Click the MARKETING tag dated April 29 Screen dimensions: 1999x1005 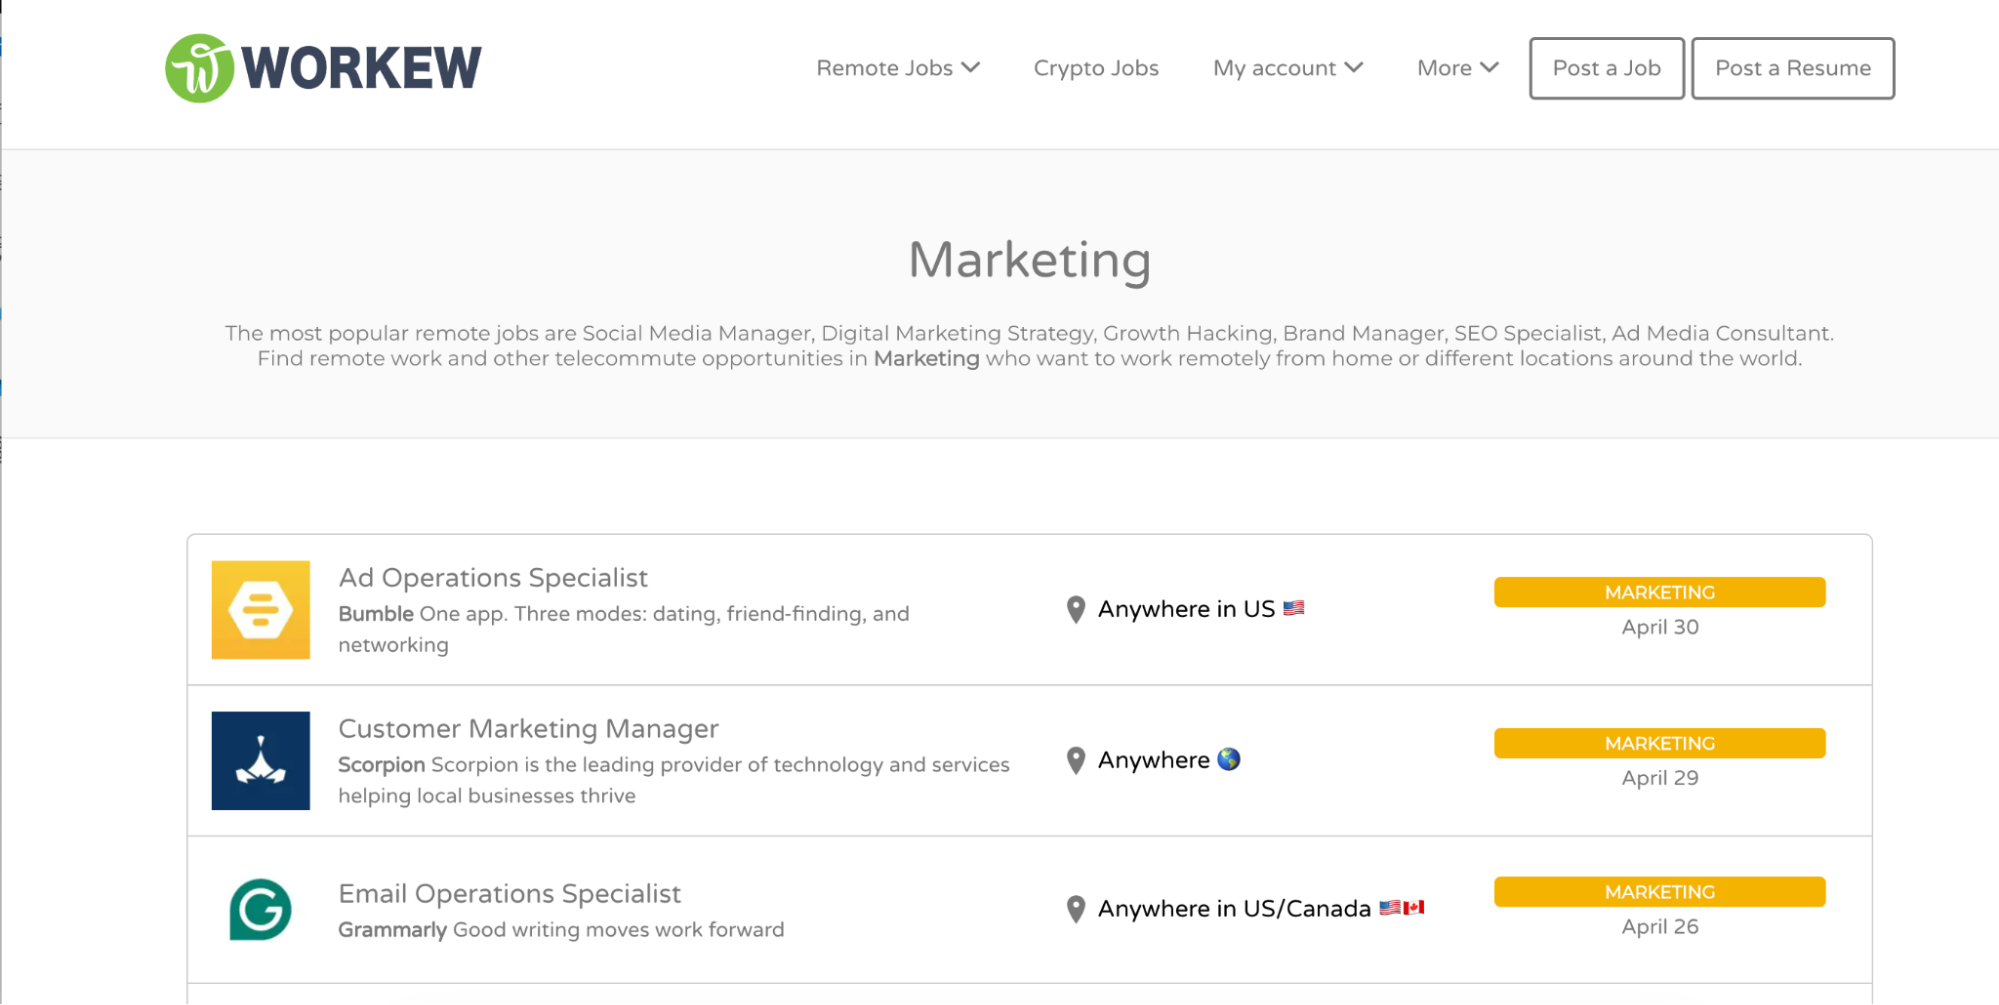click(x=1660, y=743)
